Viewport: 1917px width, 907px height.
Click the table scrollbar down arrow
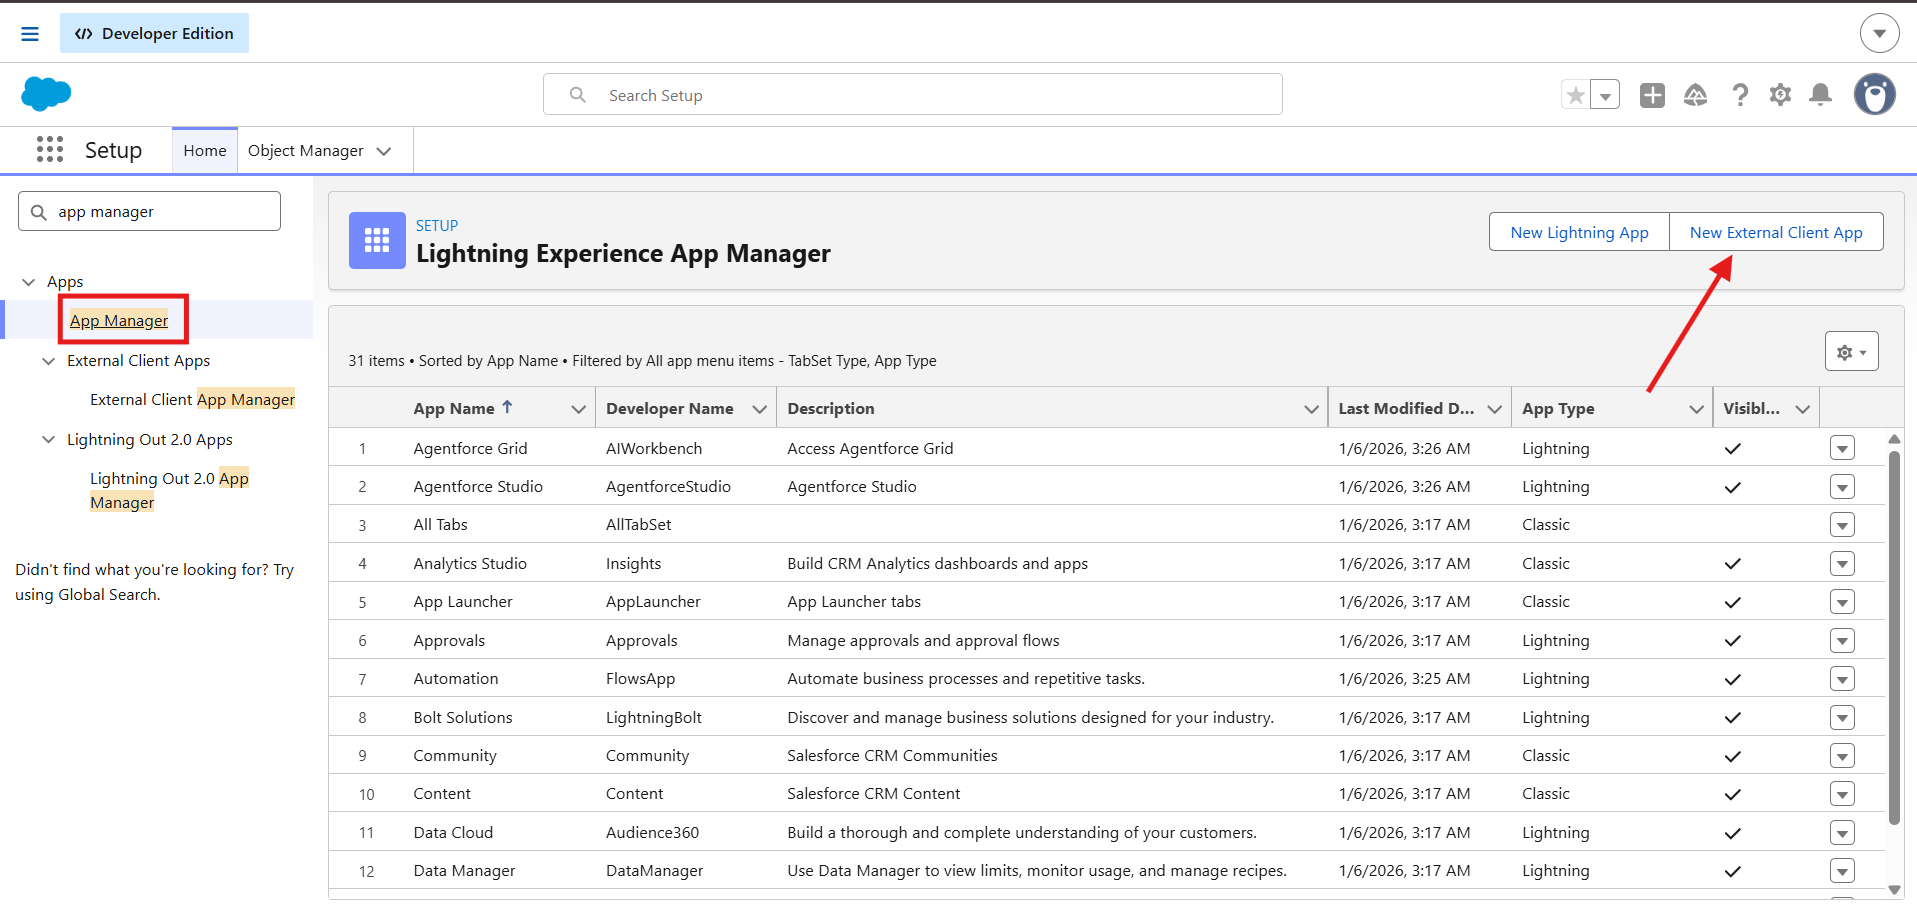[1894, 889]
